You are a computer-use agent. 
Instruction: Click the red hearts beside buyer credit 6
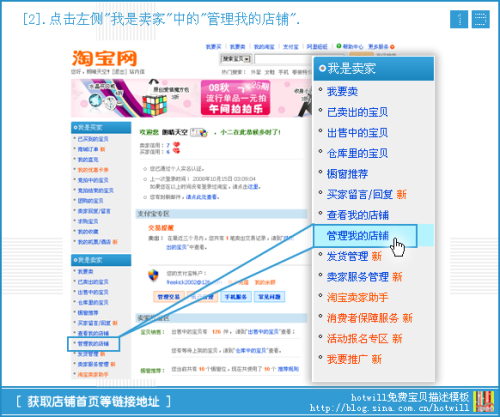(x=176, y=151)
